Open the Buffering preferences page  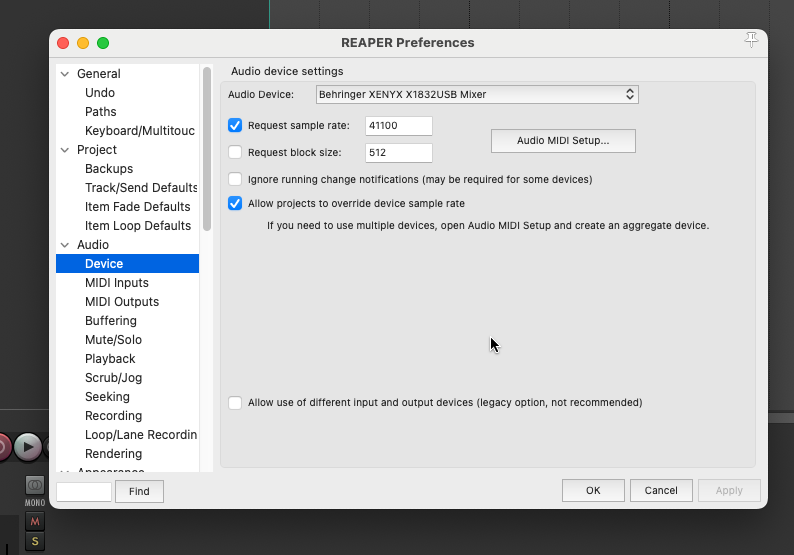point(111,321)
